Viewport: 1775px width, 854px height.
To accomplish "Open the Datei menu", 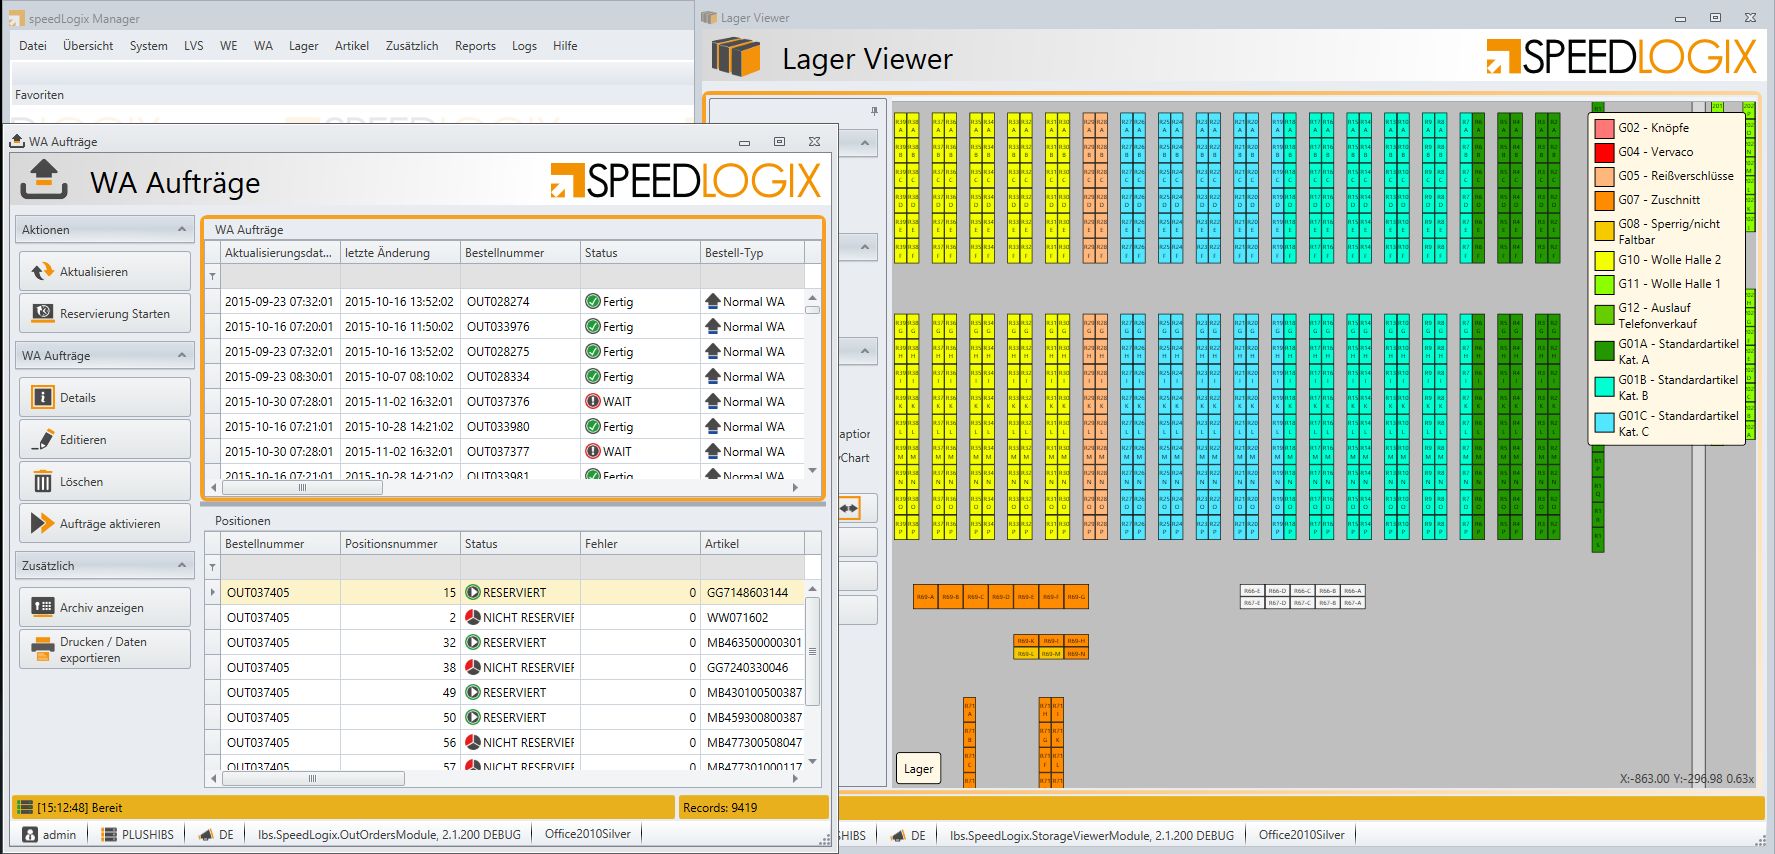I will click(x=33, y=46).
